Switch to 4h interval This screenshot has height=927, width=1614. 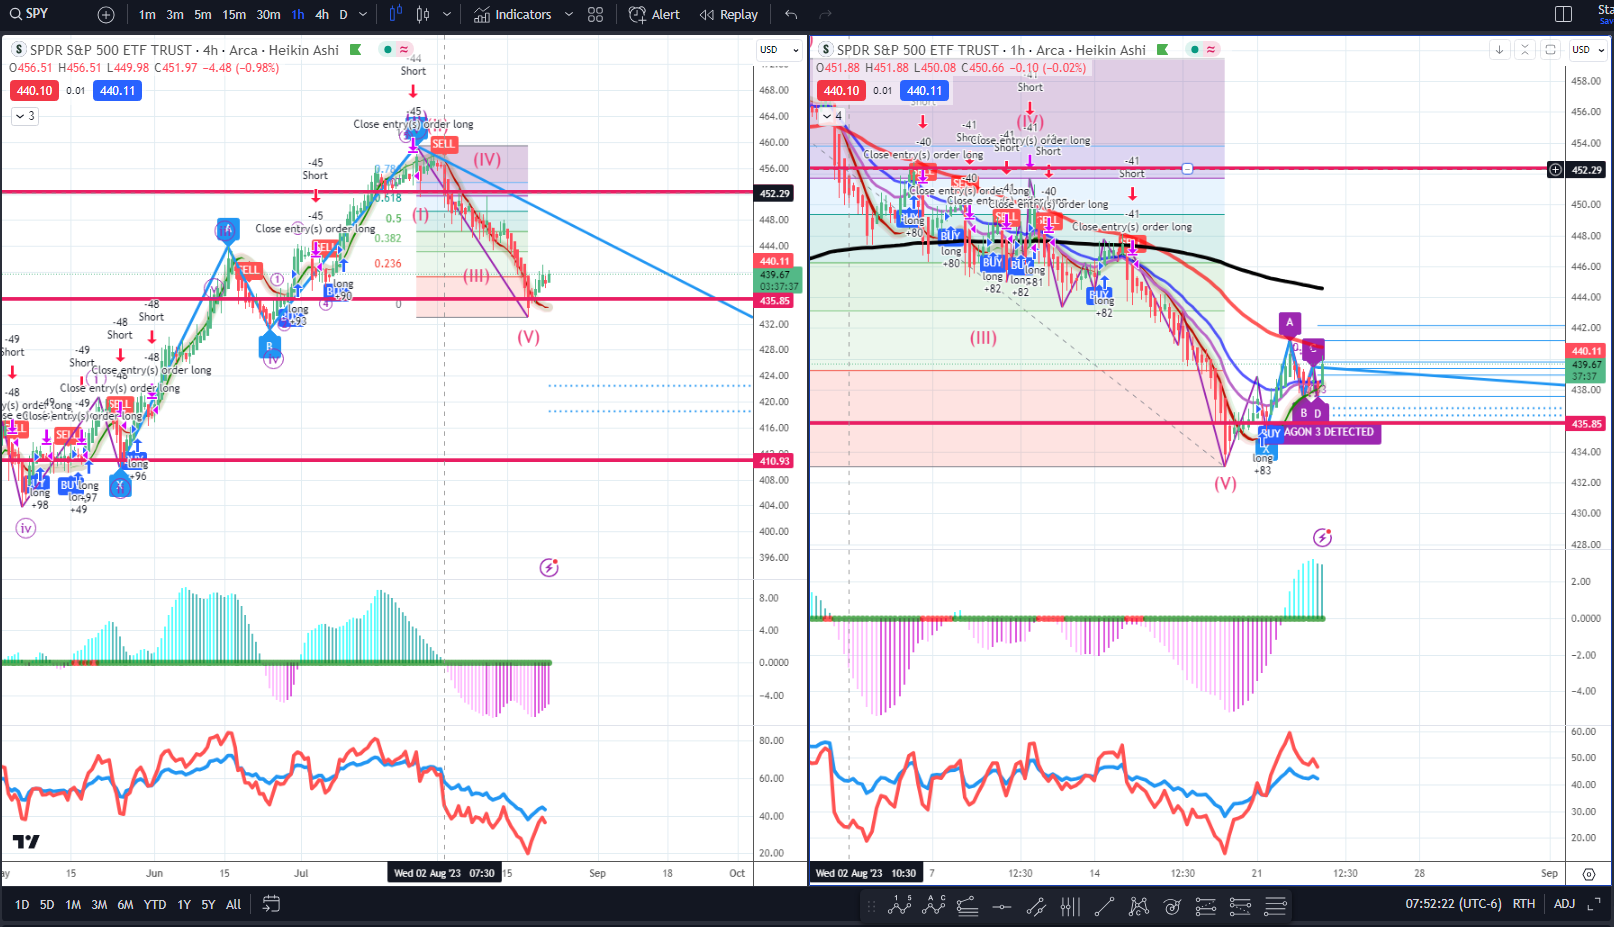pyautogui.click(x=322, y=14)
